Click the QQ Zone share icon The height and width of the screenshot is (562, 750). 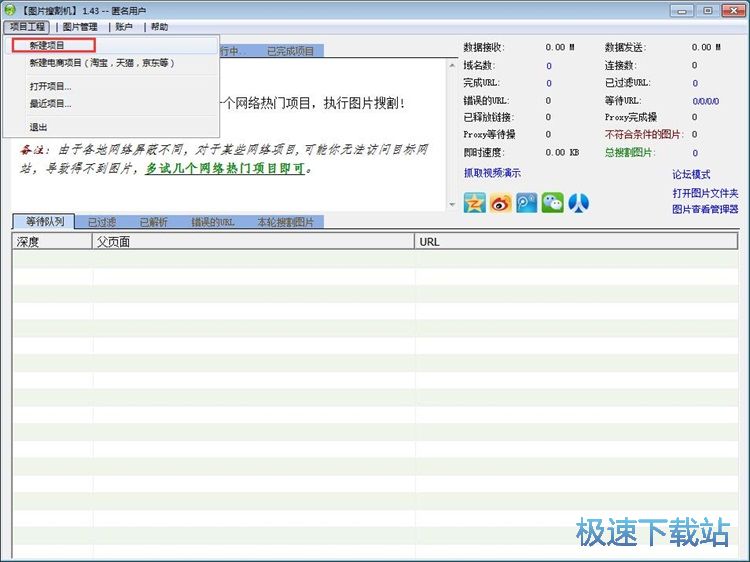click(x=474, y=203)
